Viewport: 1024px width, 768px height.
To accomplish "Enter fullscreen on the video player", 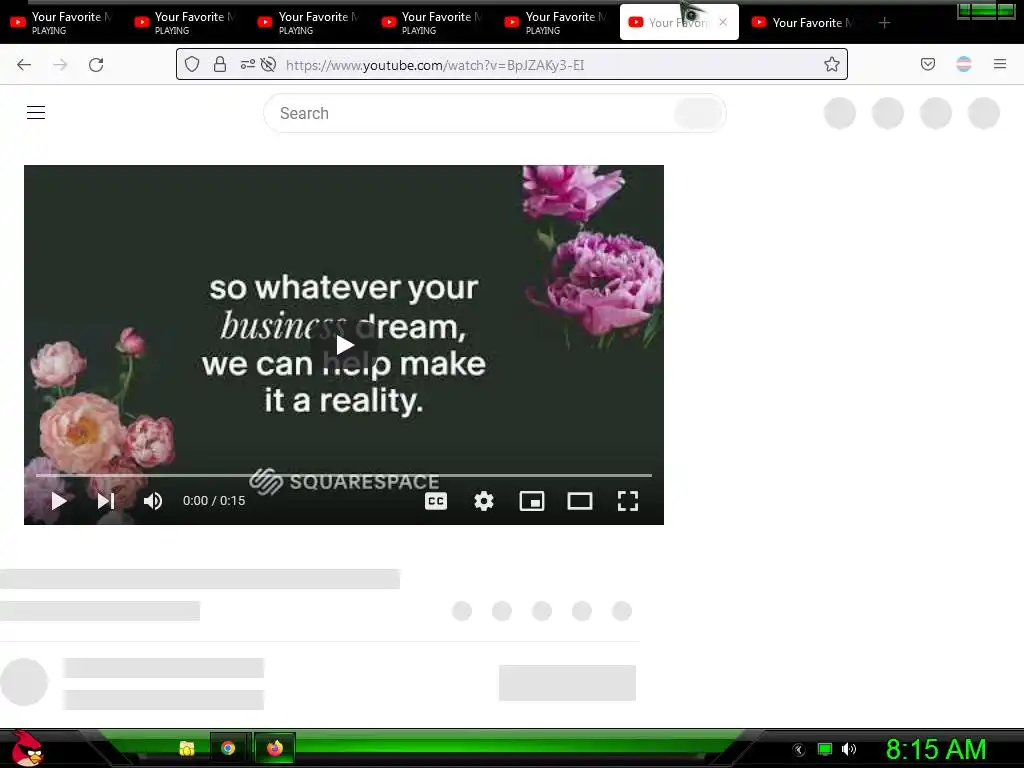I will pos(628,501).
